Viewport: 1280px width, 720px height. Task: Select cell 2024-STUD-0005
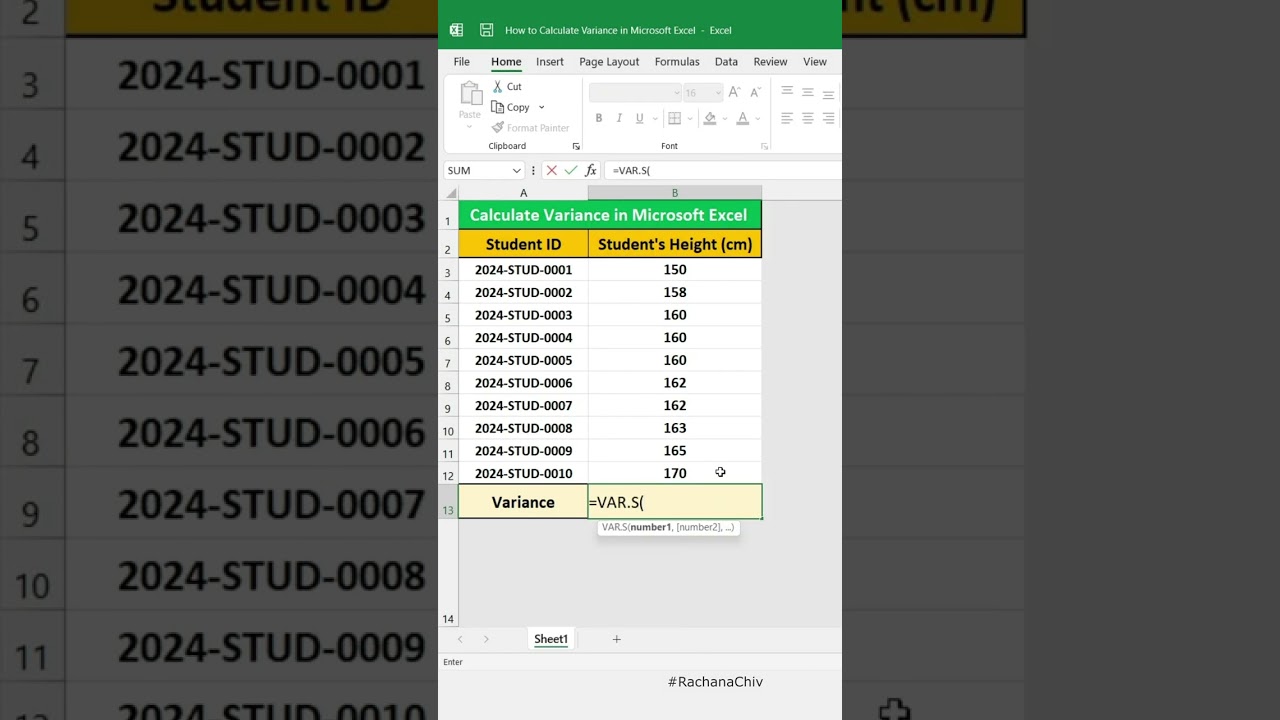[x=523, y=360]
